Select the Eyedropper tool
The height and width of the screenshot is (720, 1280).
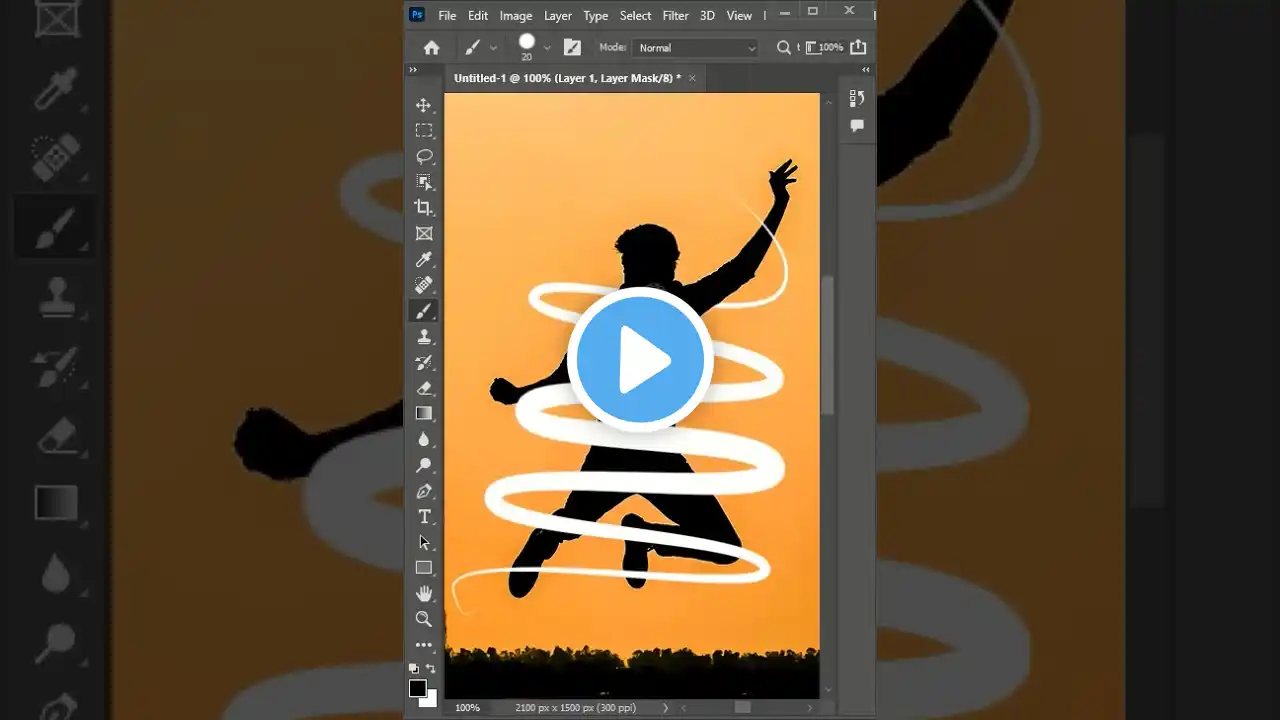424,259
